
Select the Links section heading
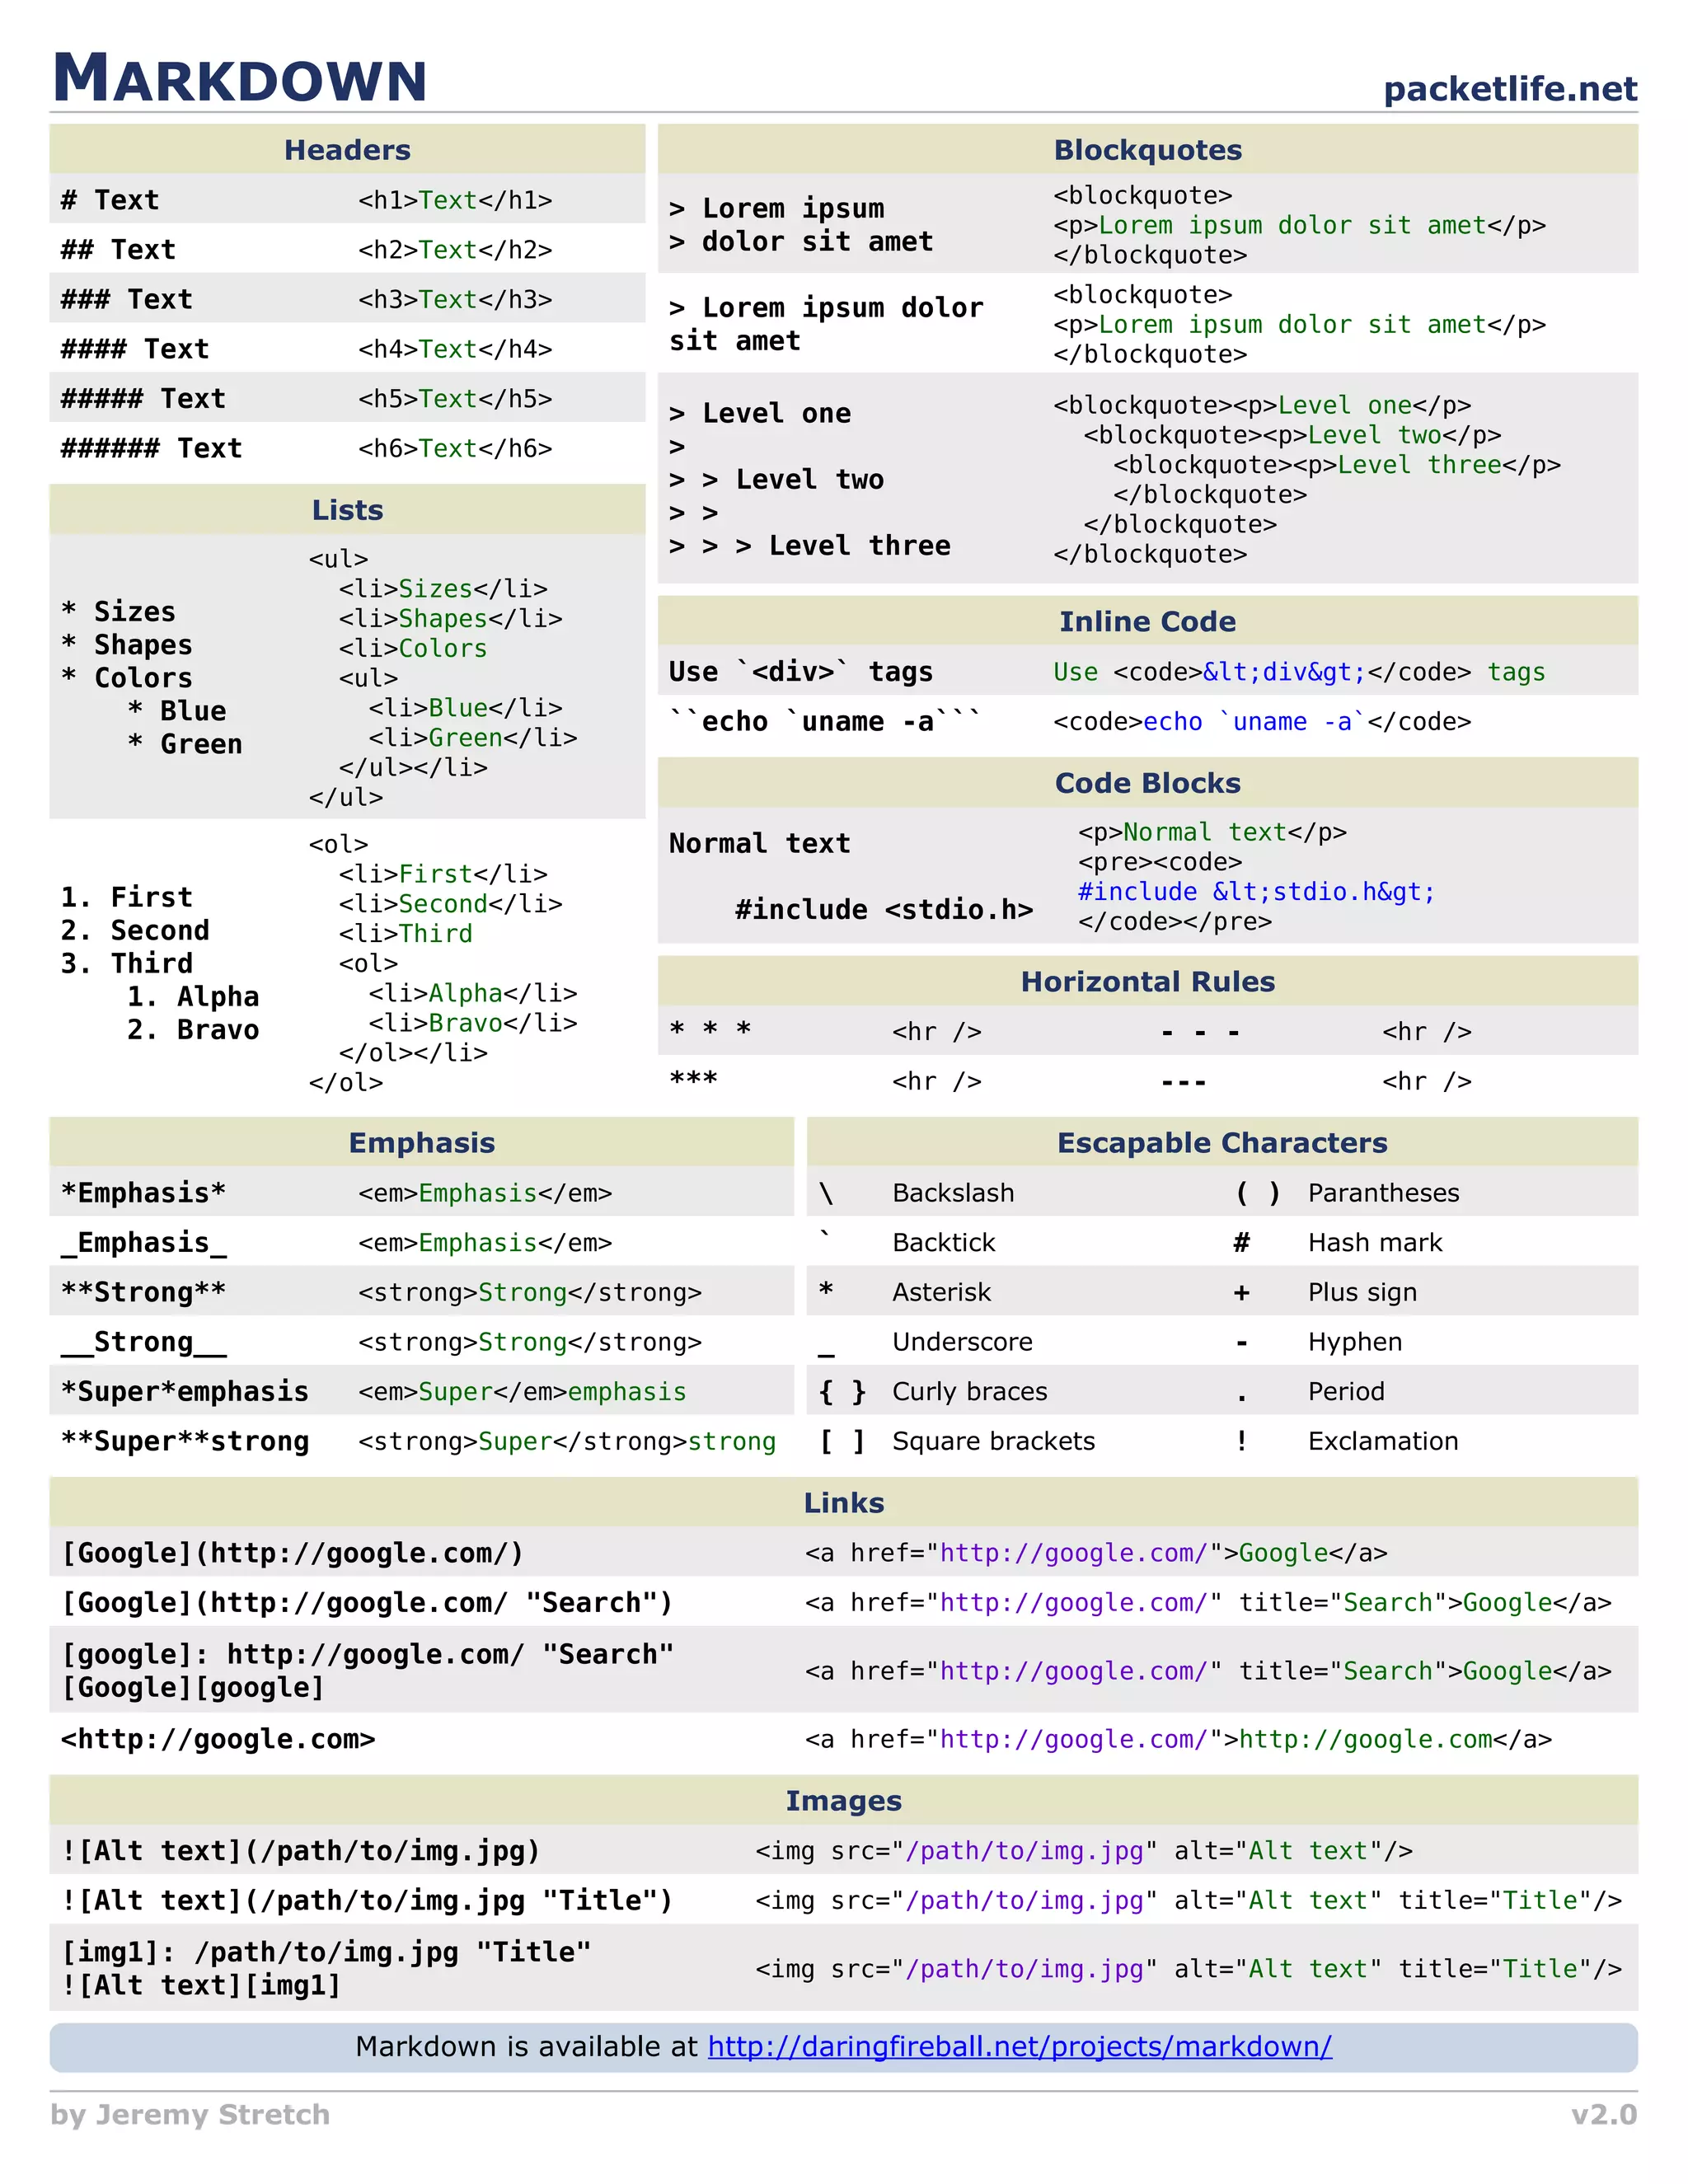[x=843, y=1503]
